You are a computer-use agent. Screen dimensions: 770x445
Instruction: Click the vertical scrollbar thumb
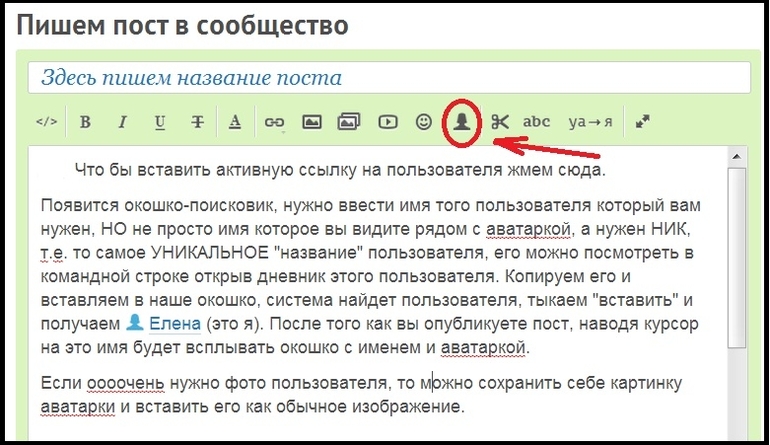[x=737, y=258]
